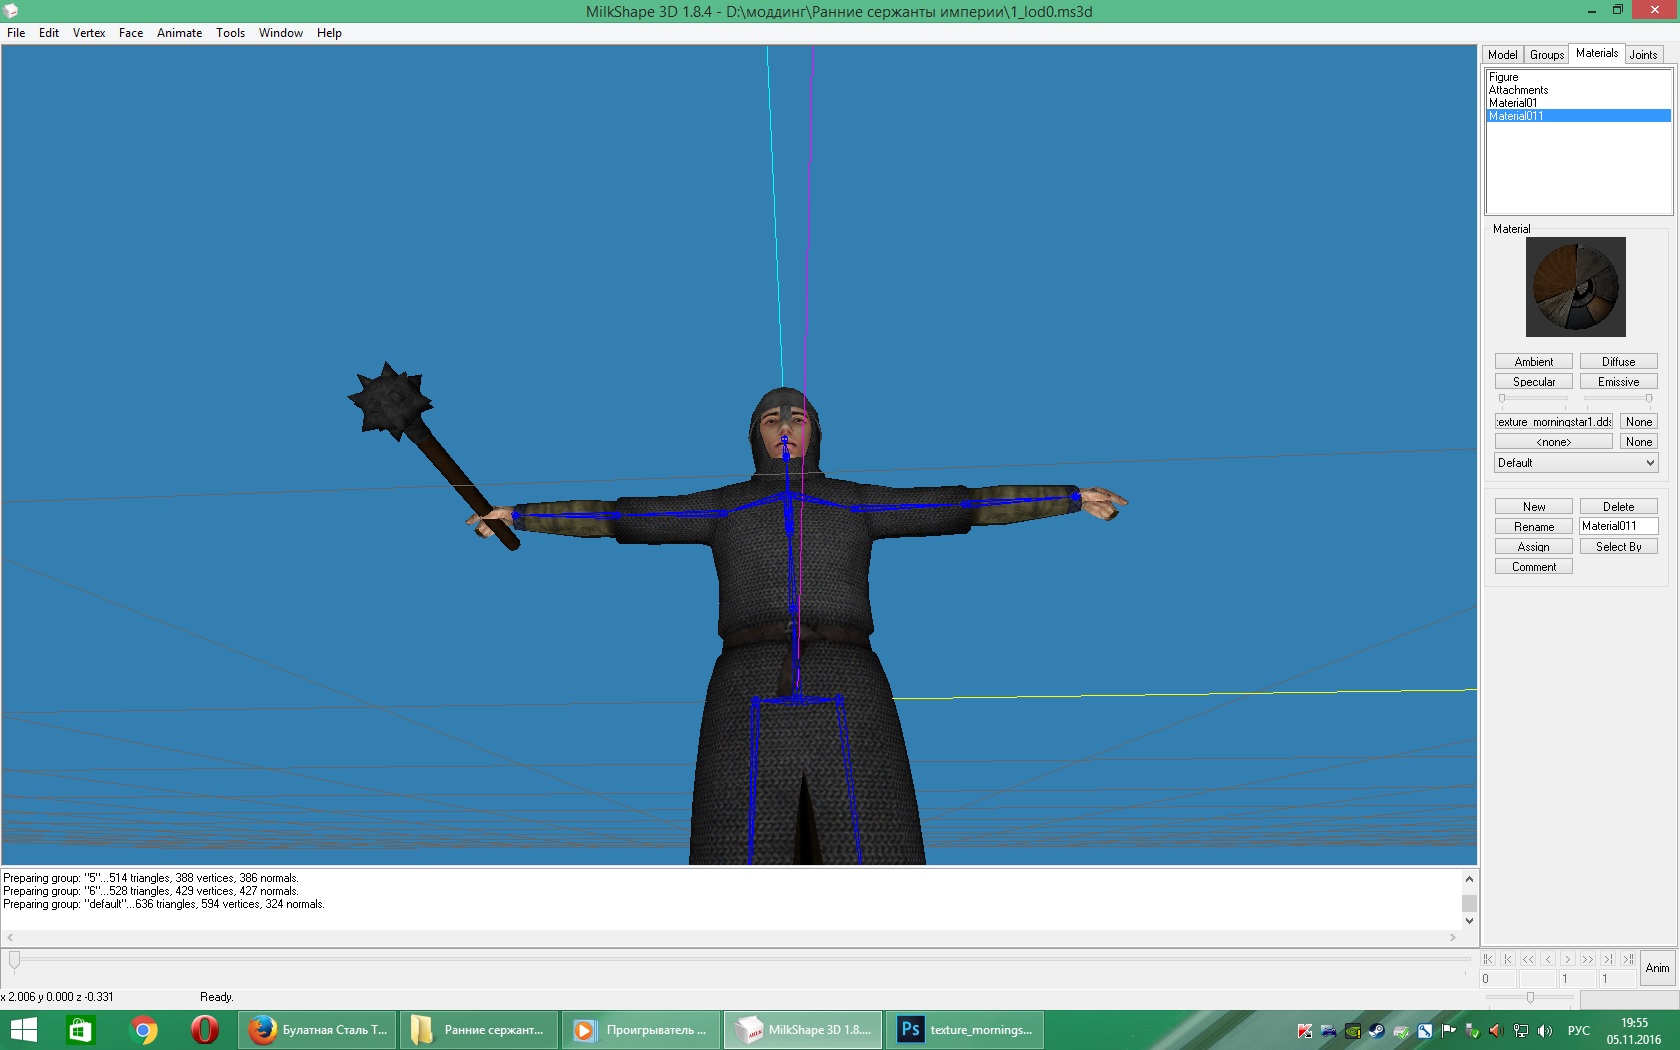
Task: Click the Ambient color button
Action: click(x=1534, y=362)
